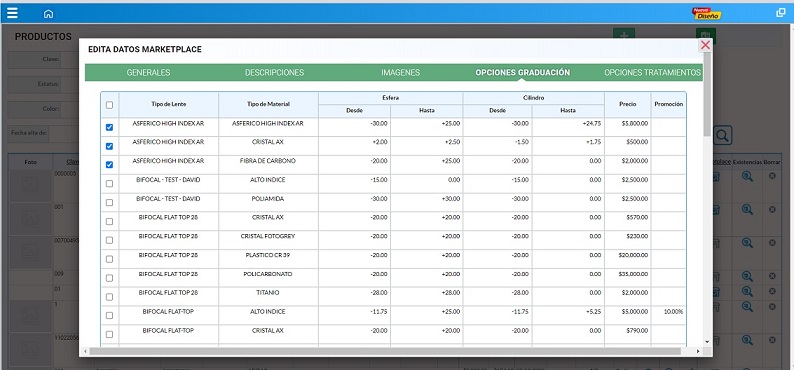Check the Bifocal Test David Poliamida row
The height and width of the screenshot is (370, 794).
coord(109,202)
